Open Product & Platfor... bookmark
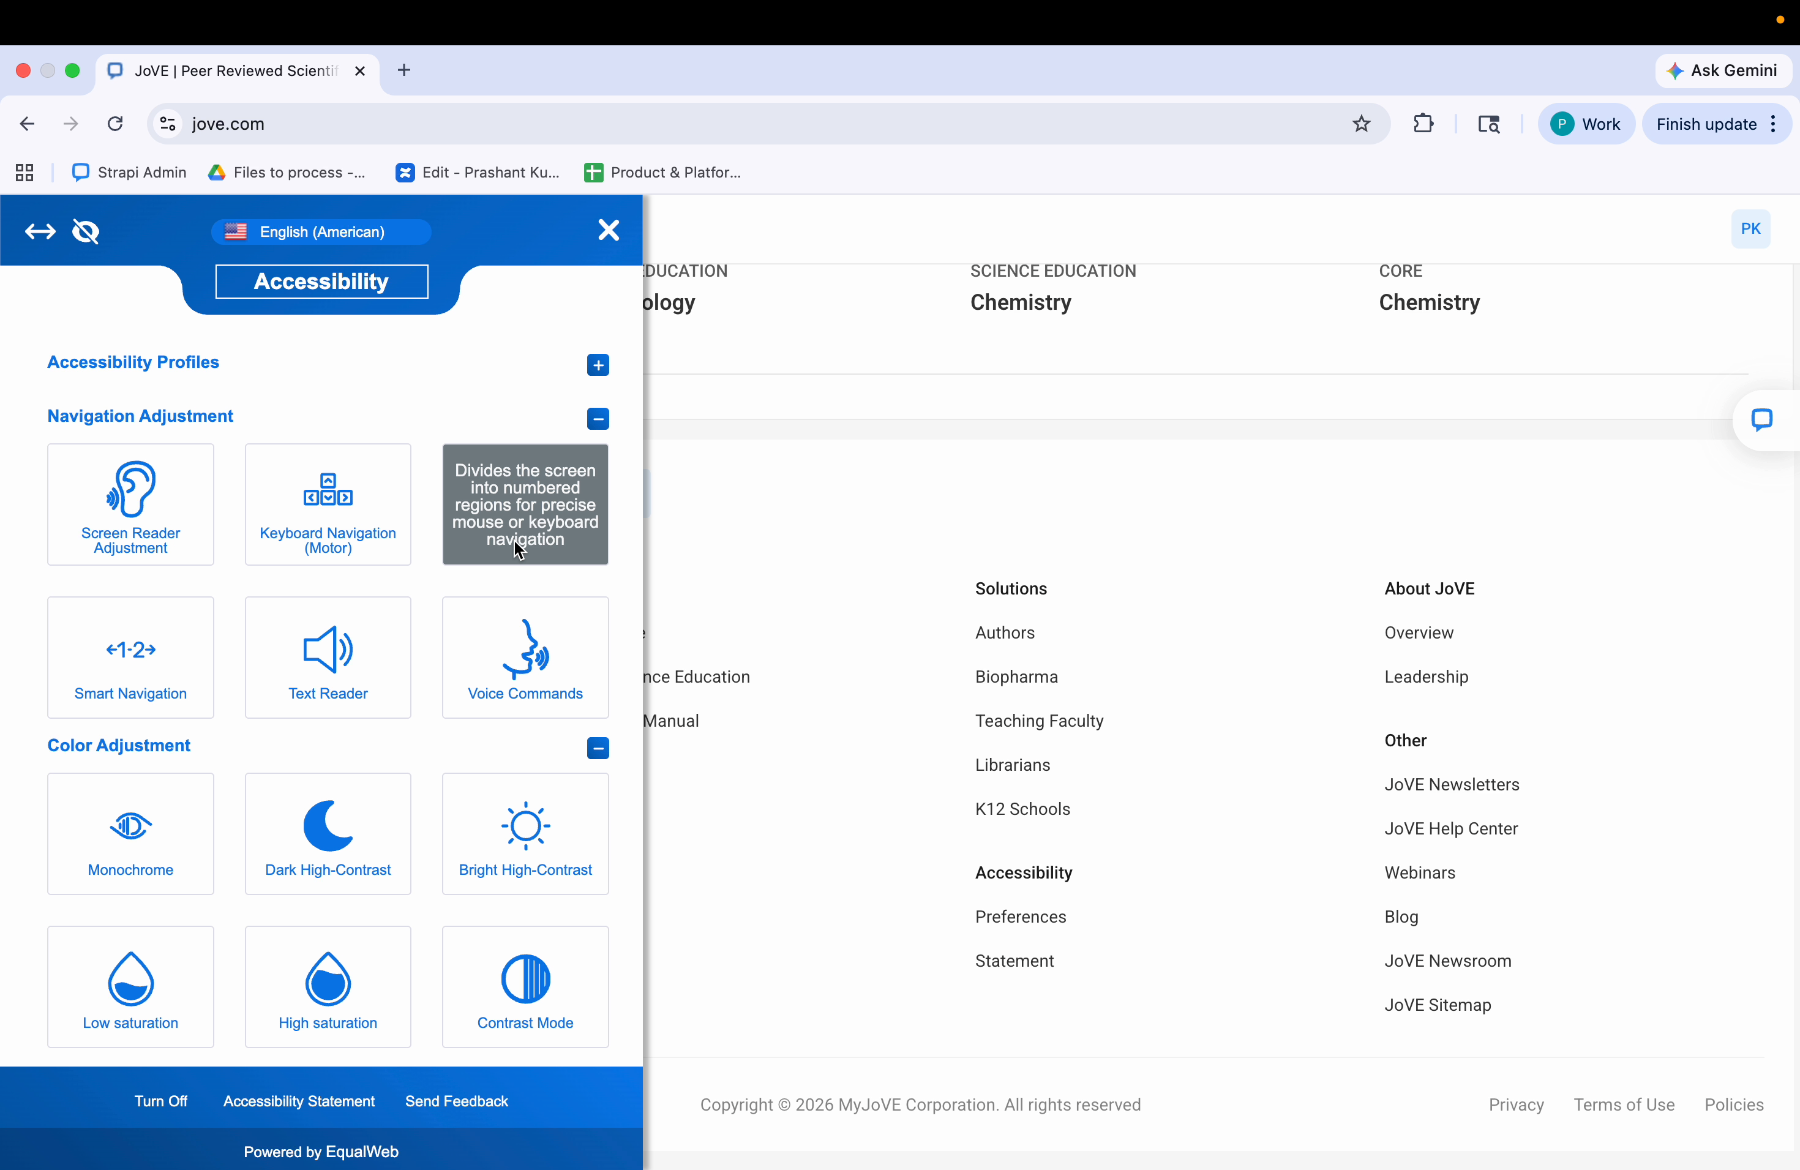Screen dimensions: 1800x1170 point(663,173)
